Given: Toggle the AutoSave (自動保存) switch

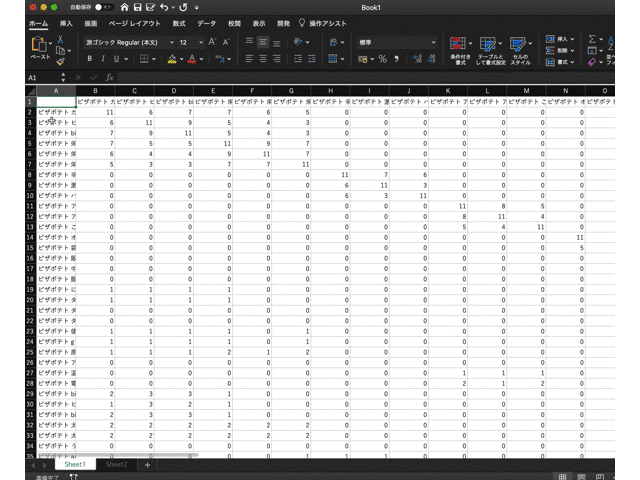Looking at the screenshot, I should 102,7.
